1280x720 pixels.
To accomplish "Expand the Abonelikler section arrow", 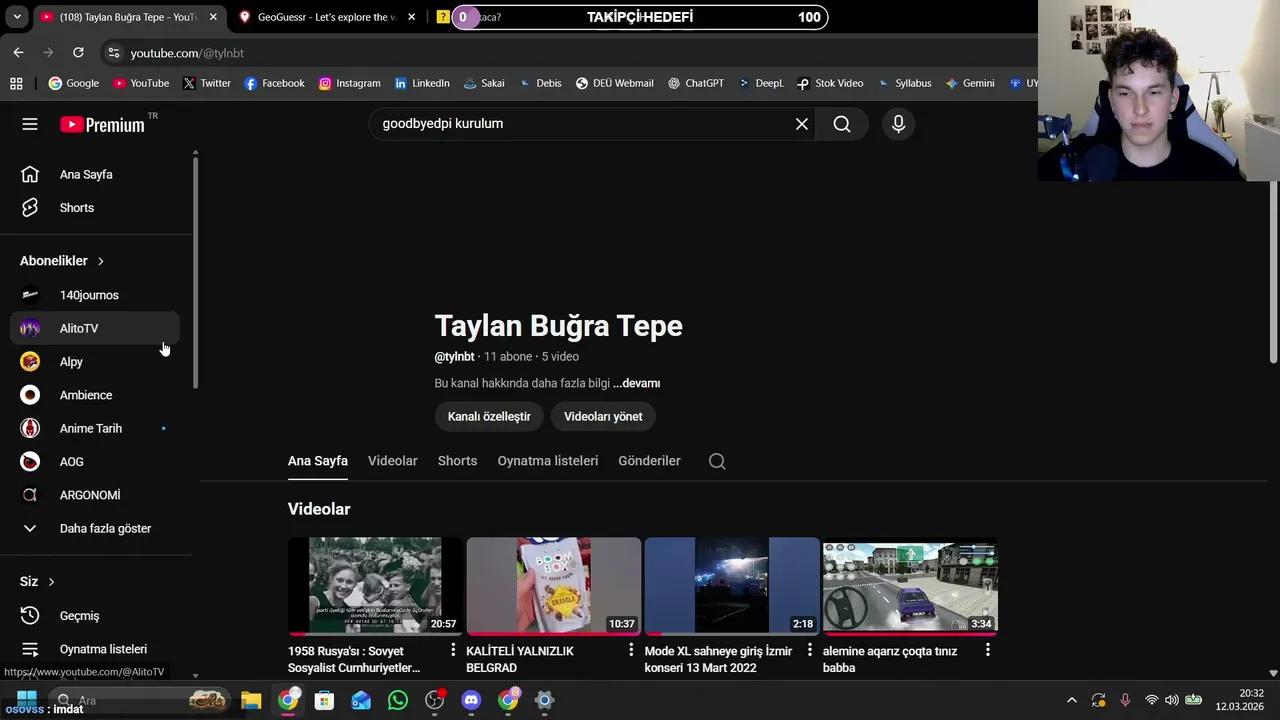I will (100, 261).
